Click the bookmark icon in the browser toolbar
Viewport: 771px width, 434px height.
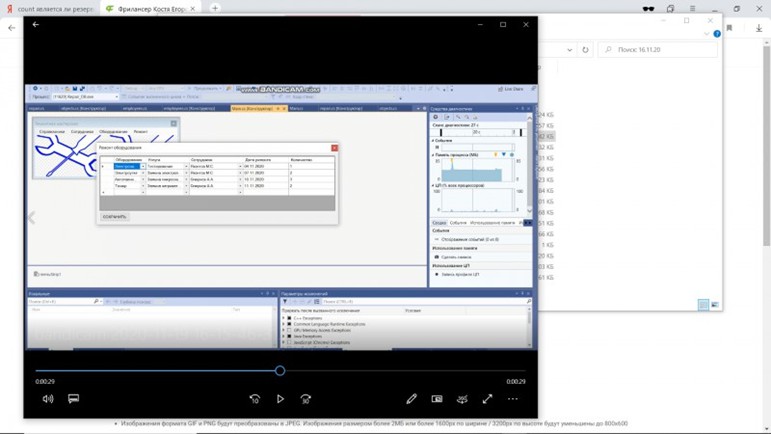(729, 28)
